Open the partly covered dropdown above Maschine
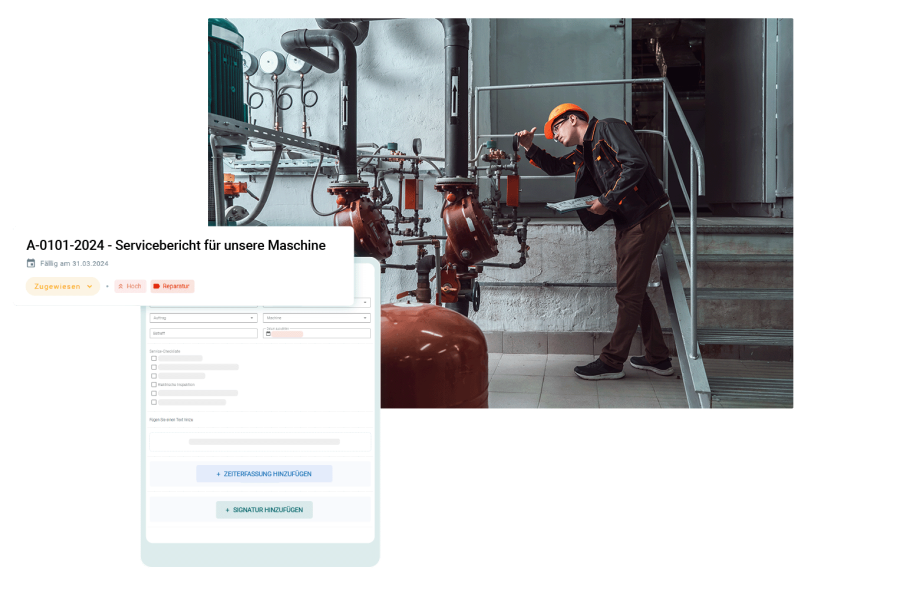Viewport: 900px width, 600px height. click(x=364, y=302)
